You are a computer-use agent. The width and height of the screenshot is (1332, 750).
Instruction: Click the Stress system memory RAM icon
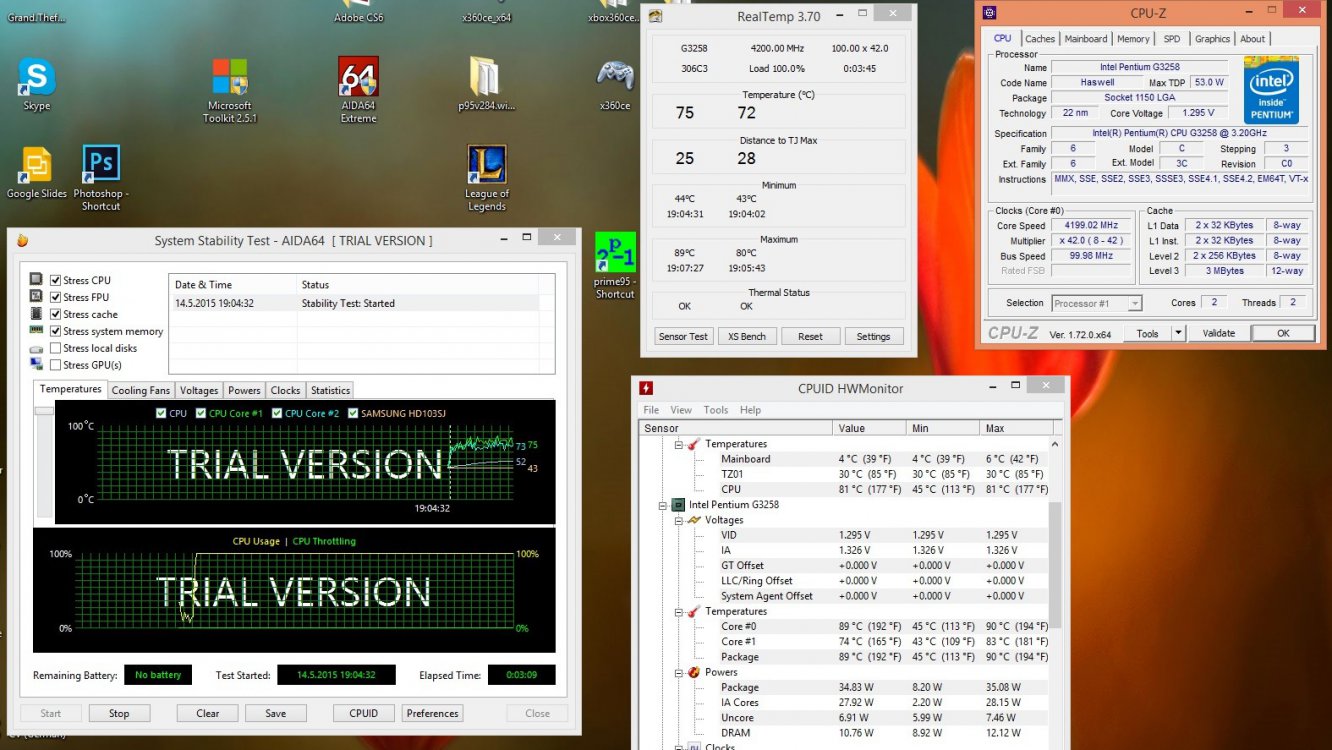pos(36,331)
